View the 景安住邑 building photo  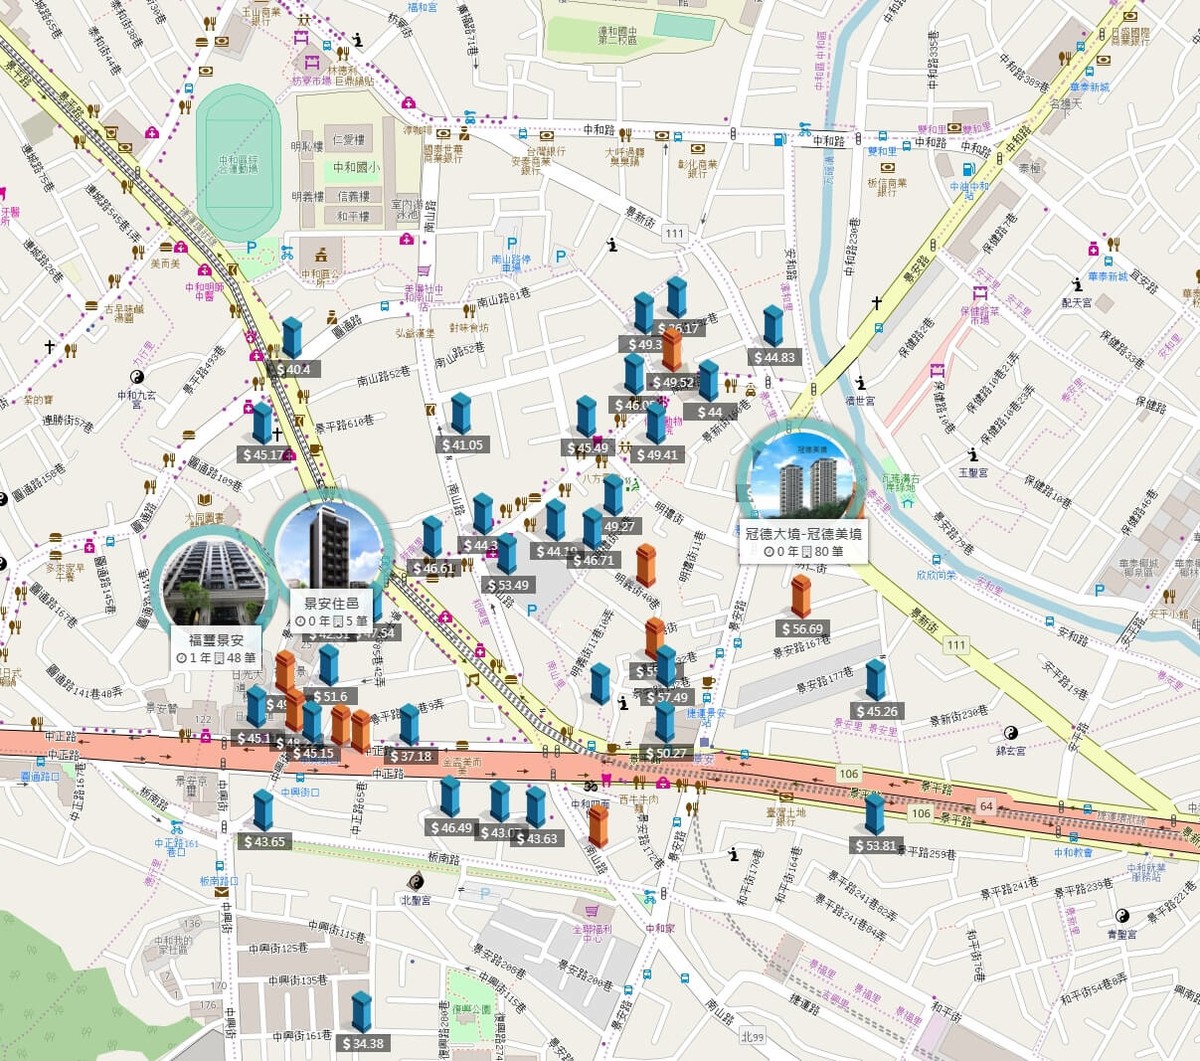point(329,545)
